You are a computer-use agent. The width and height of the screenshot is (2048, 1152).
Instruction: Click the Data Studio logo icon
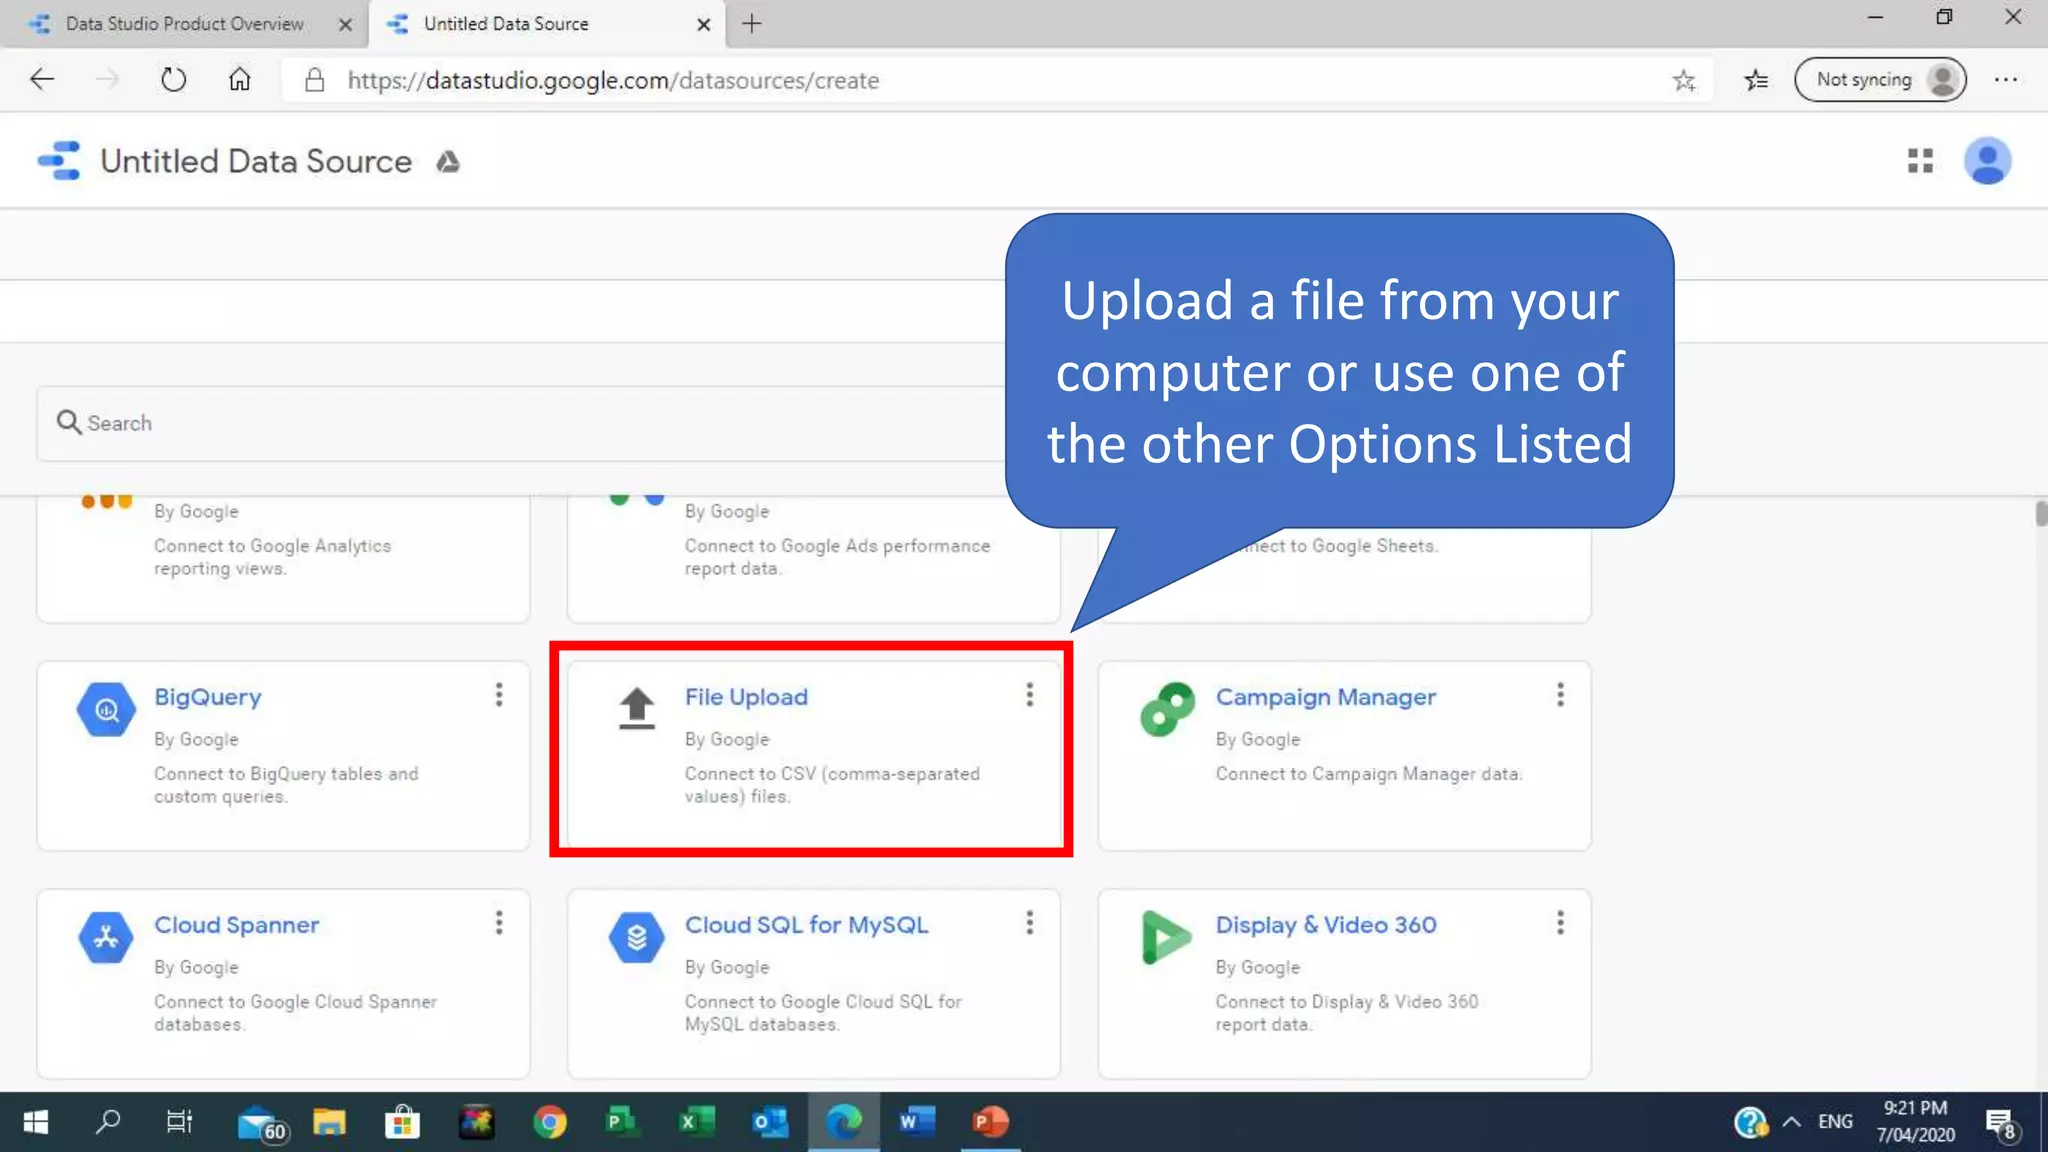tap(59, 161)
